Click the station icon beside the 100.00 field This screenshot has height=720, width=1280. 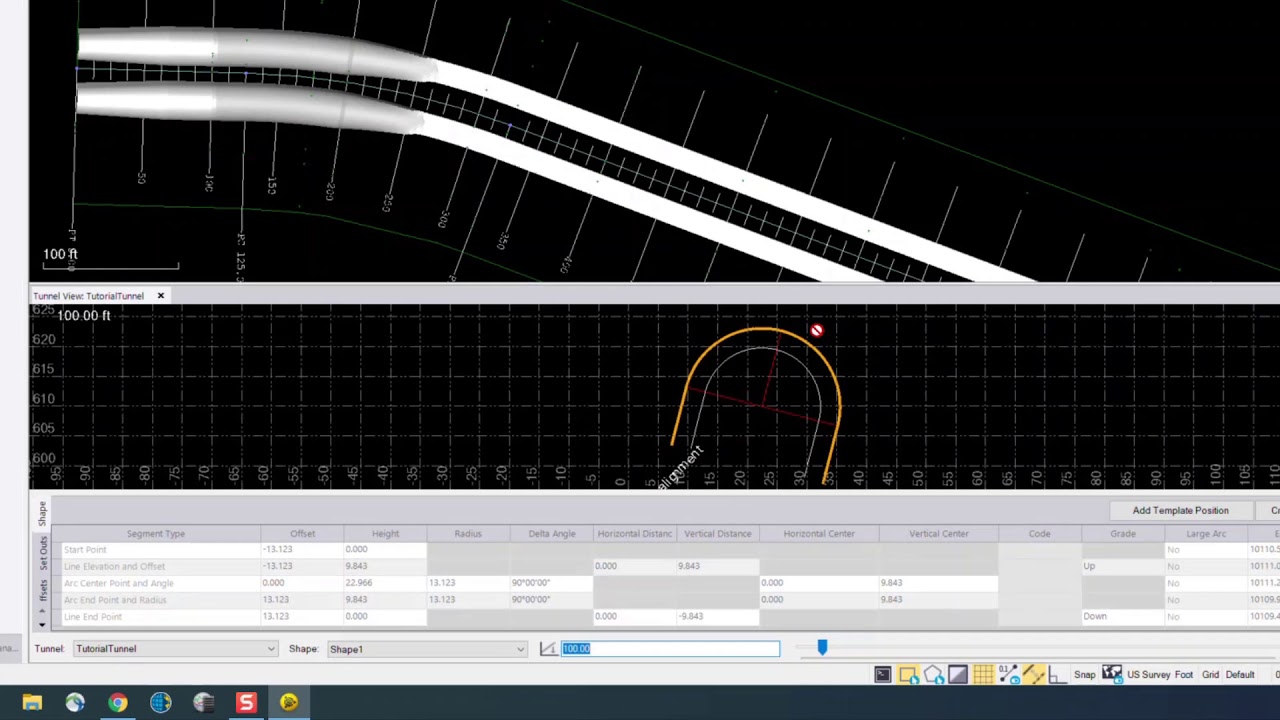(548, 649)
